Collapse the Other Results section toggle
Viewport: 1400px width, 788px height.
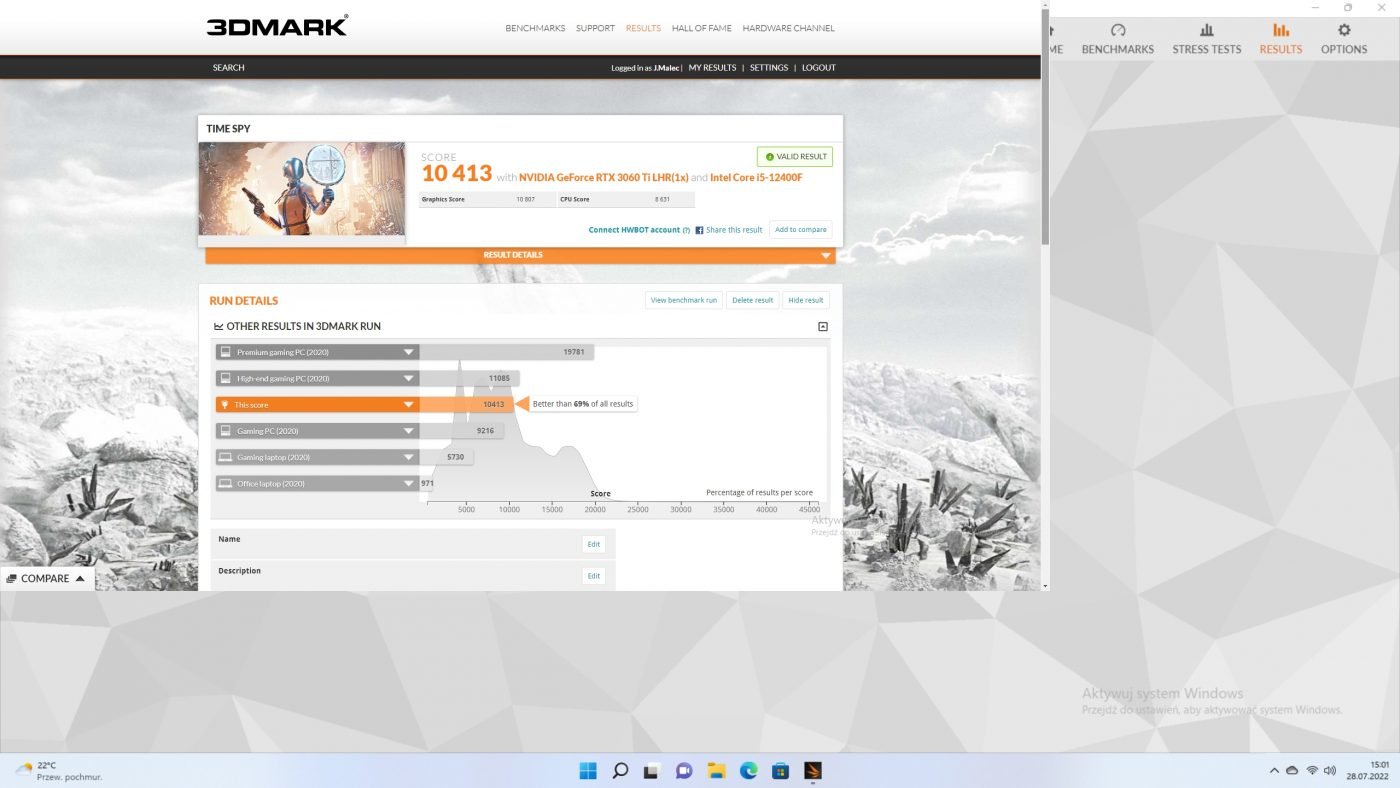(823, 327)
